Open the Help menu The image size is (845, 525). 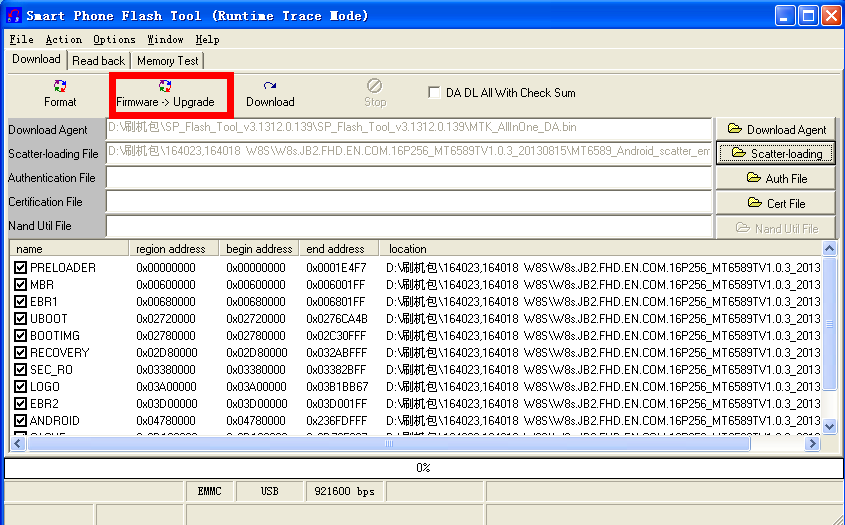click(x=207, y=39)
